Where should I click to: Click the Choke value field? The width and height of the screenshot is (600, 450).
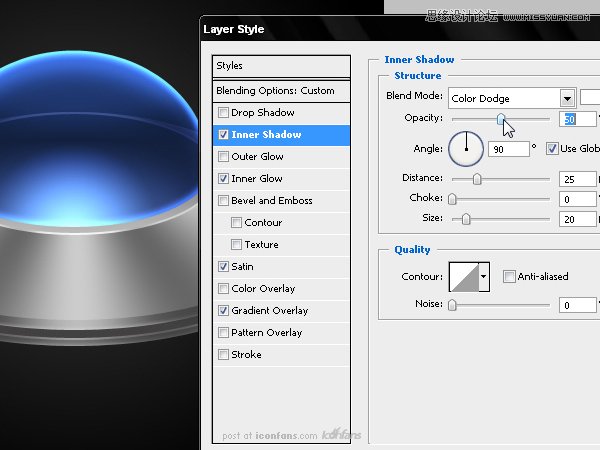pos(576,199)
